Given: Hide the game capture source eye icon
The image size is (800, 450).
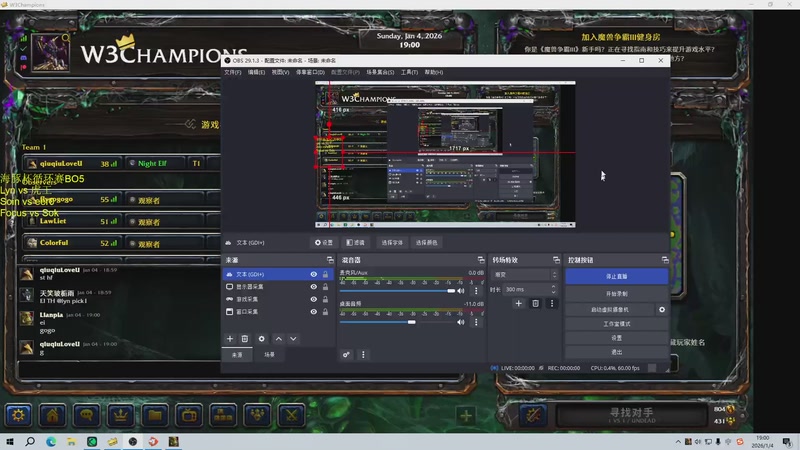Looking at the screenshot, I should pos(314,299).
